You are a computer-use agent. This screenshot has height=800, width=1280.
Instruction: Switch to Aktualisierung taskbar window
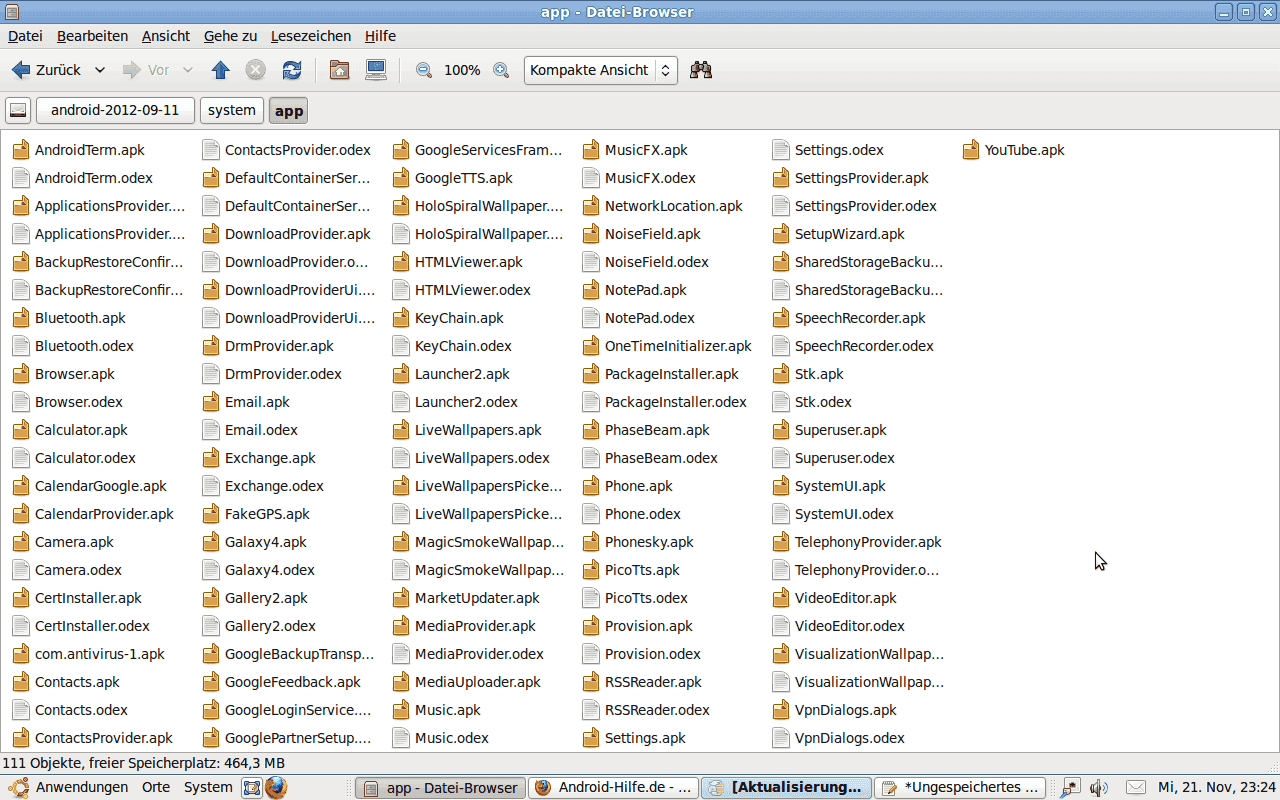(786, 787)
